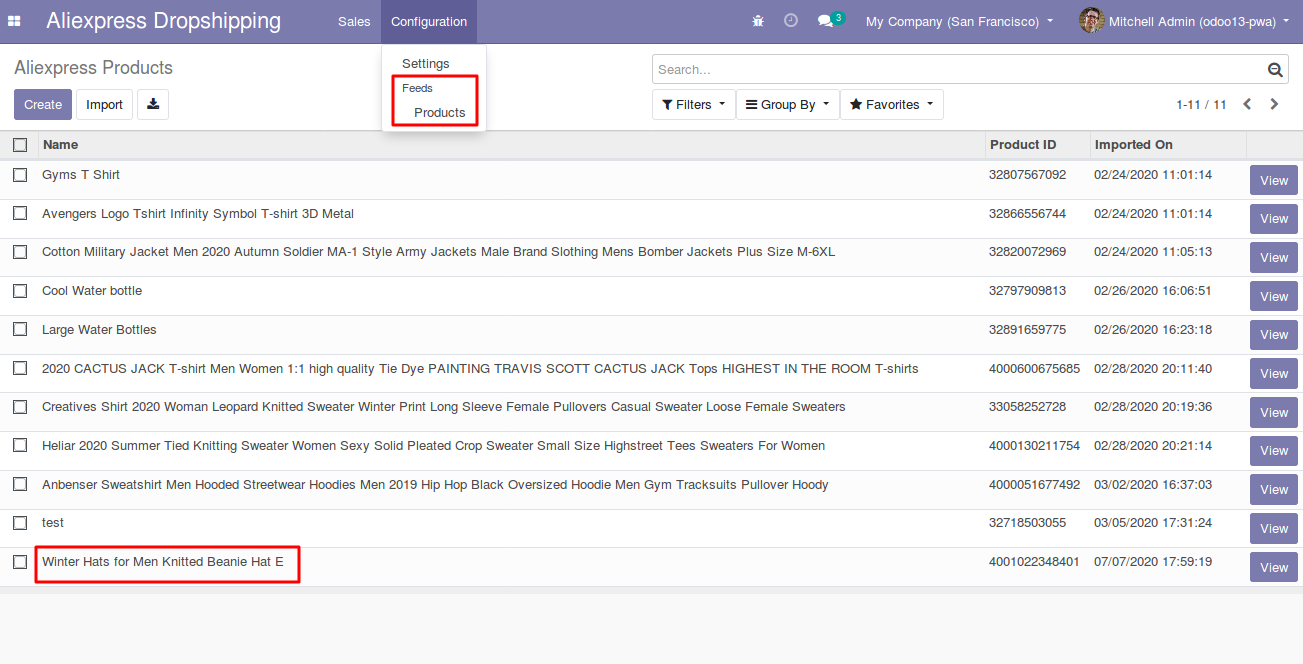The height and width of the screenshot is (664, 1303).
Task: Click Winter Hats for Men product name
Action: [x=163, y=562]
